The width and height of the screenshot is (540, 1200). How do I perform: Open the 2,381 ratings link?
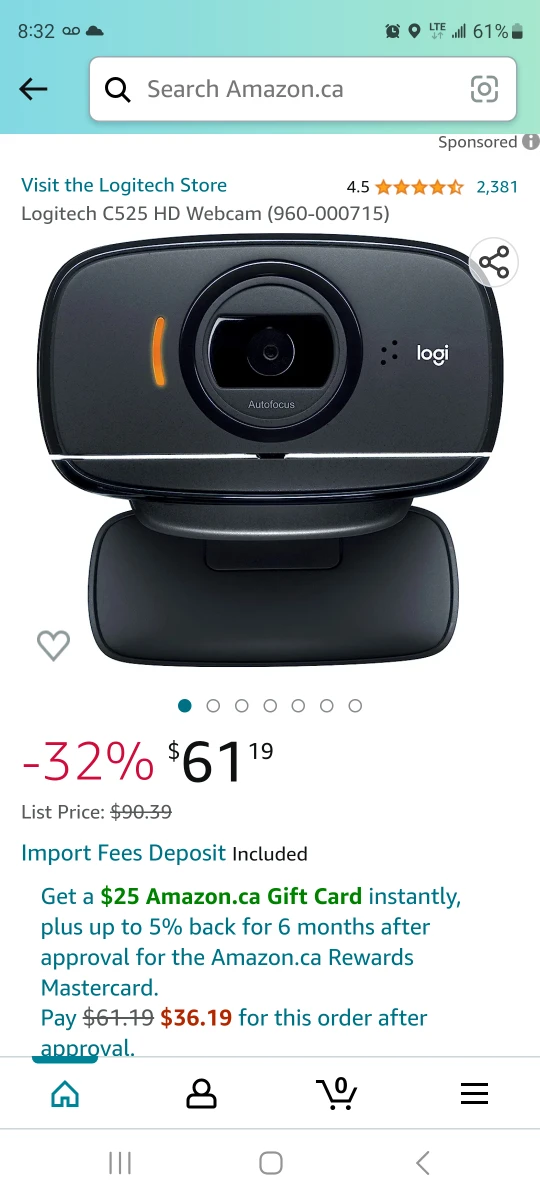point(497,186)
